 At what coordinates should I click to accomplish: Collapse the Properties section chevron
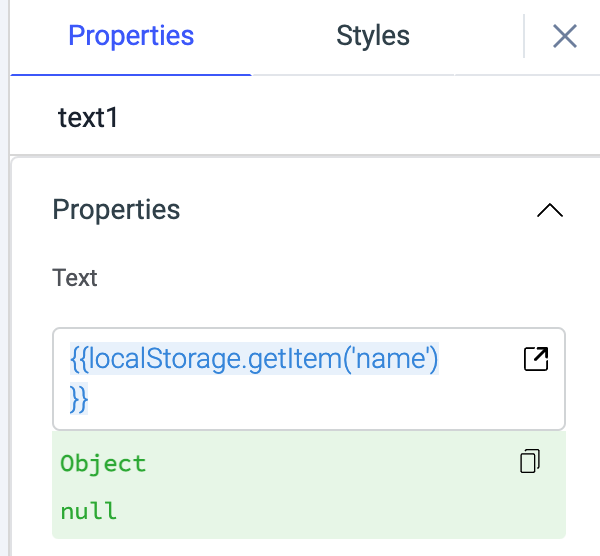550,210
